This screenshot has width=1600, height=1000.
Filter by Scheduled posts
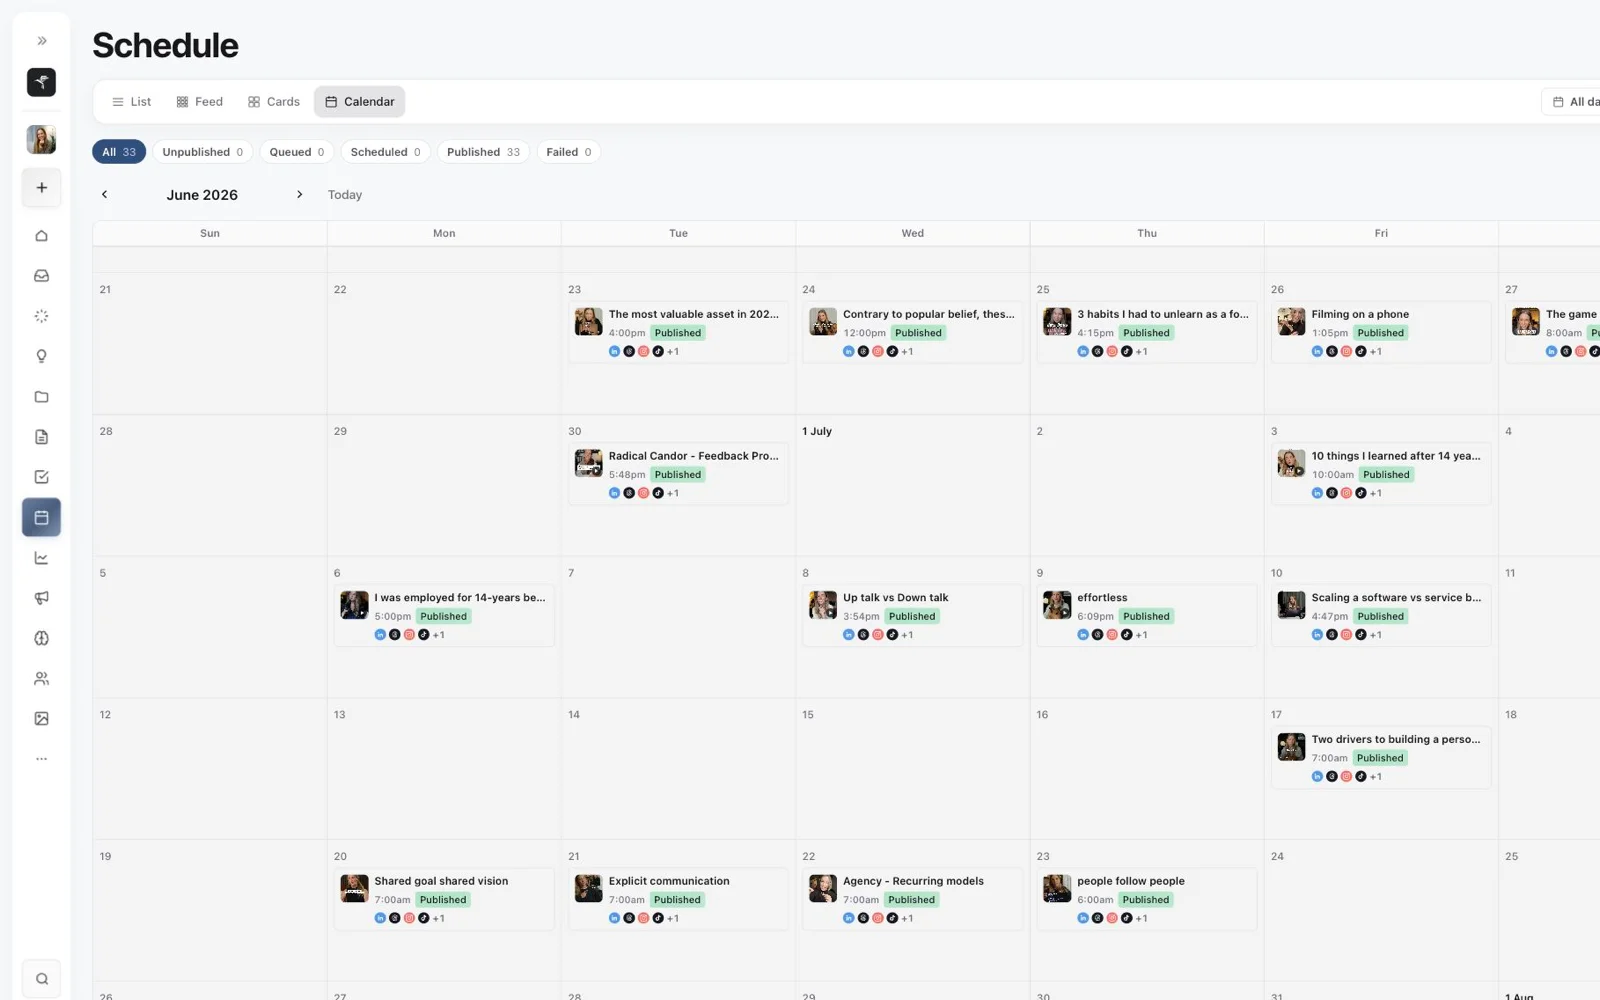coord(385,152)
